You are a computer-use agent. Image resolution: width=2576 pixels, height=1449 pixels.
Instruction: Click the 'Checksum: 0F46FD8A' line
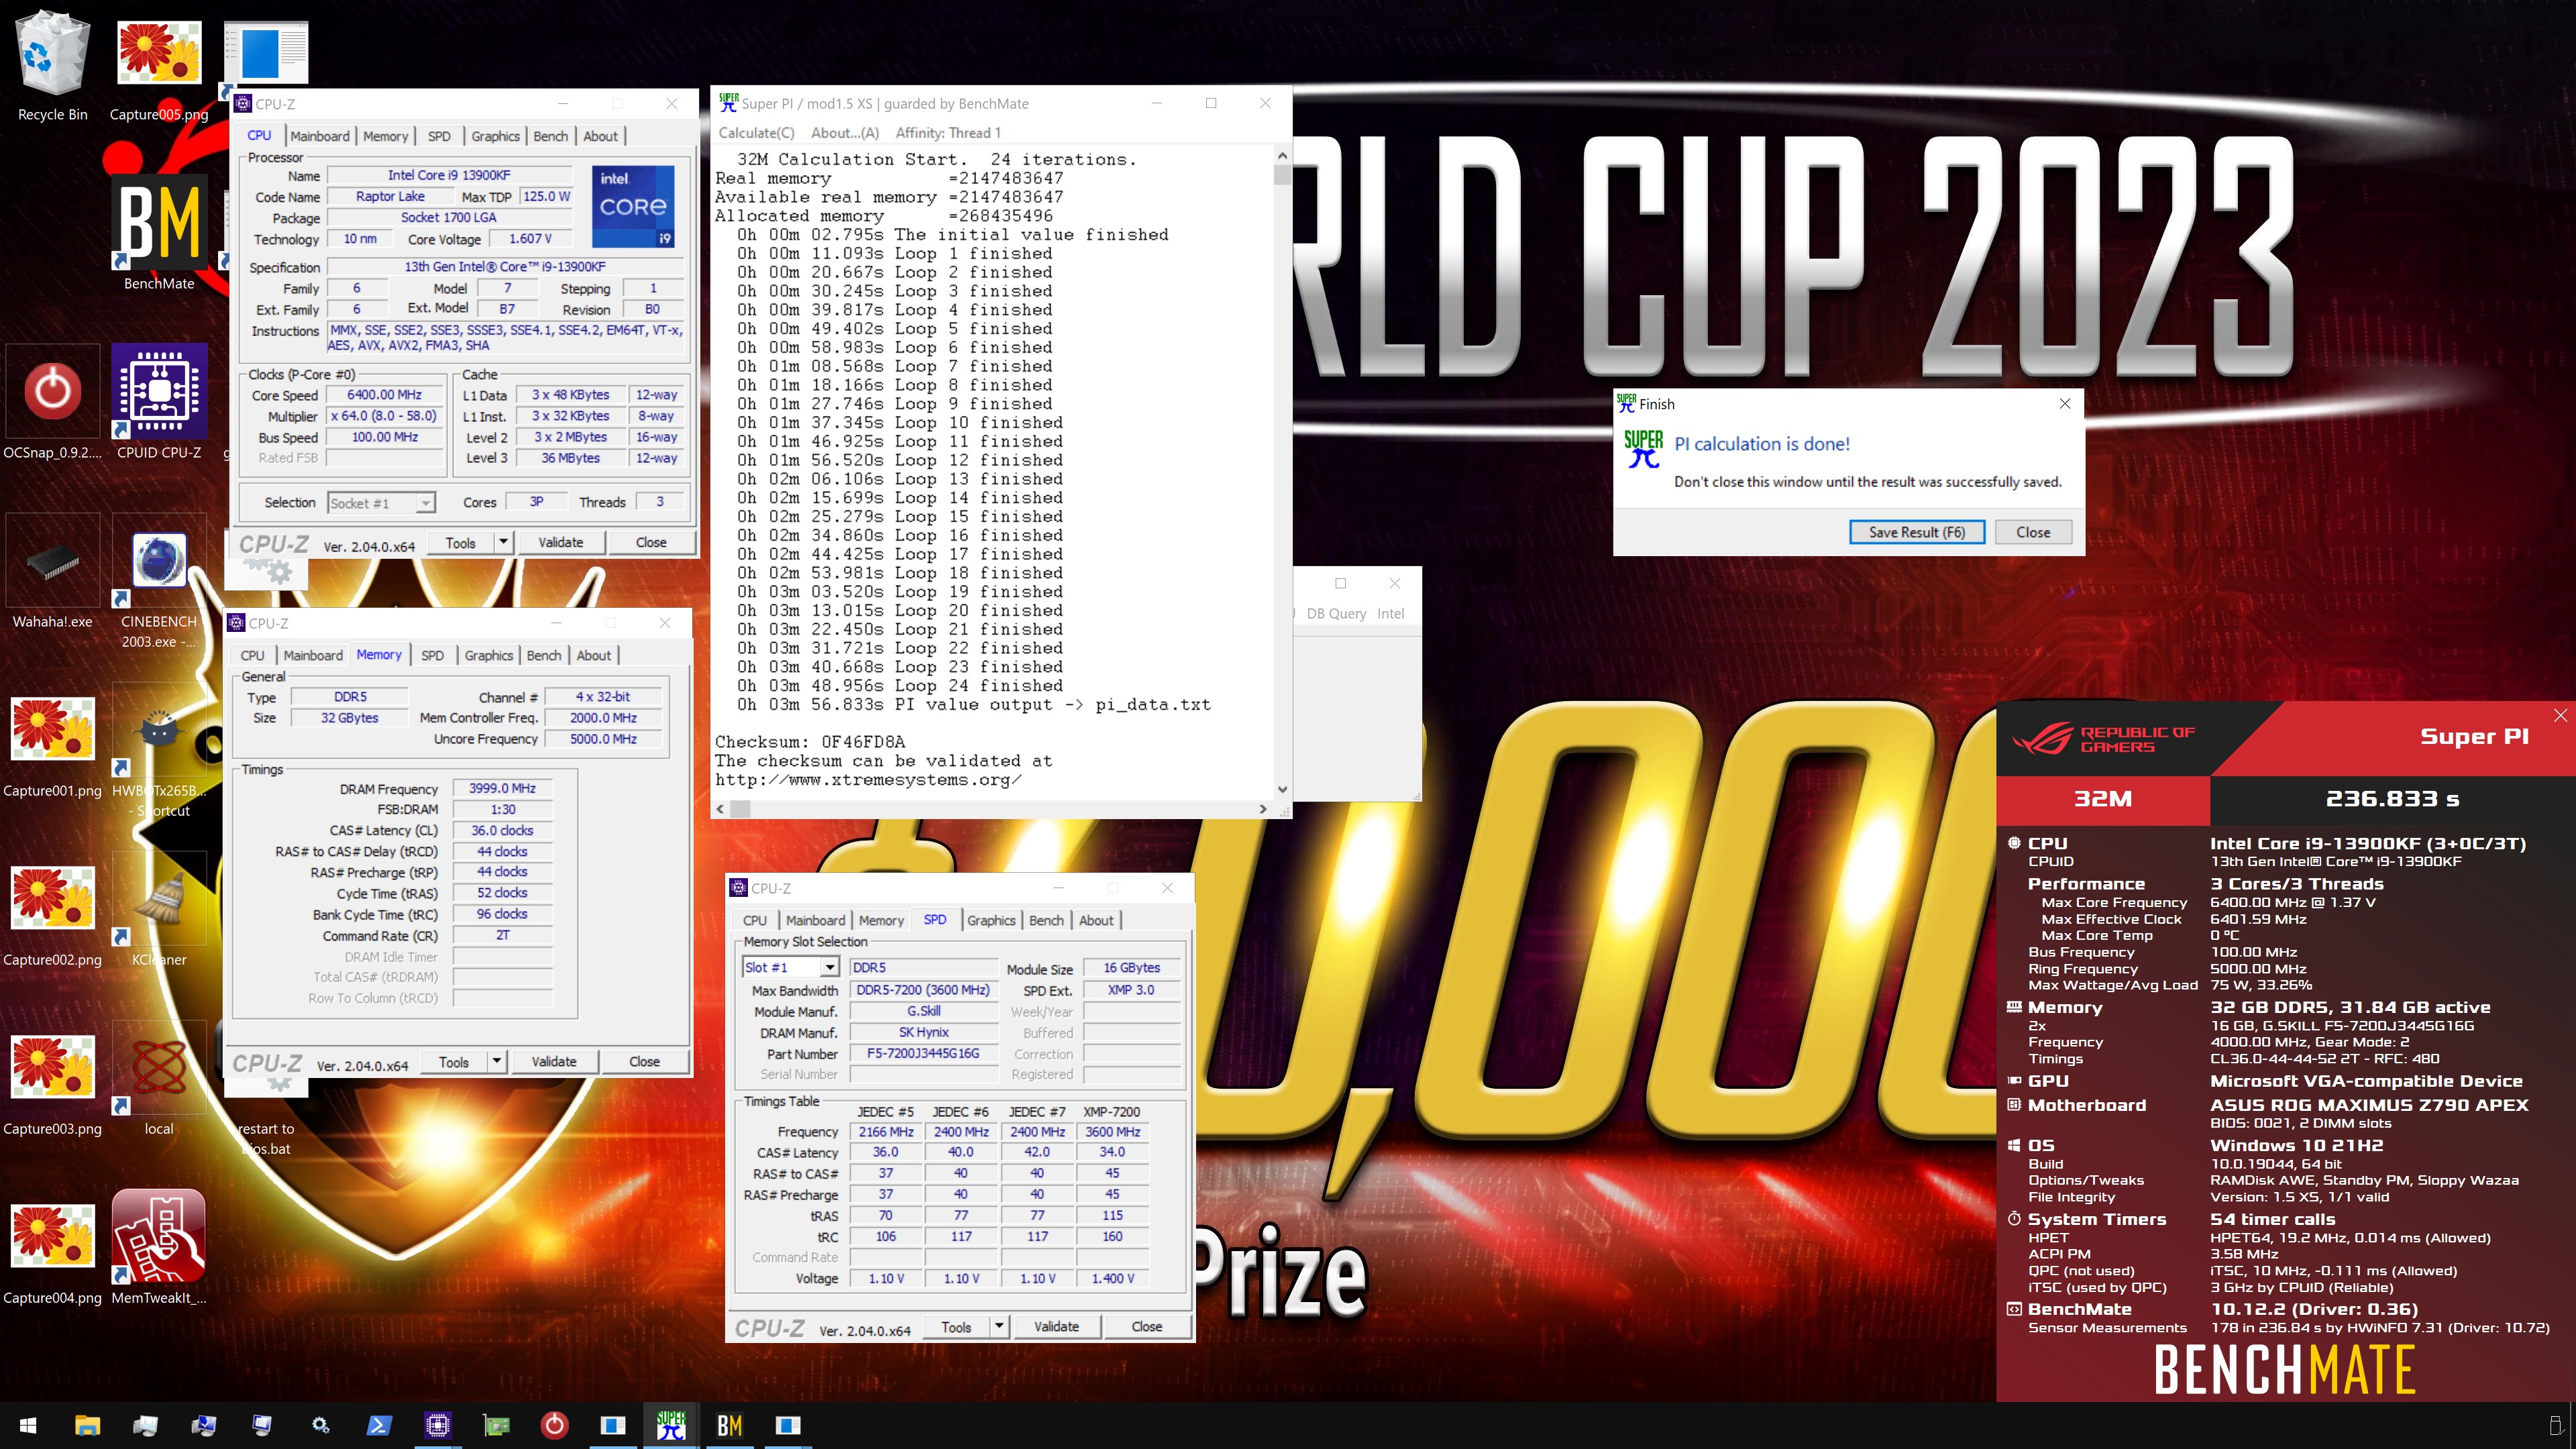pyautogui.click(x=810, y=742)
